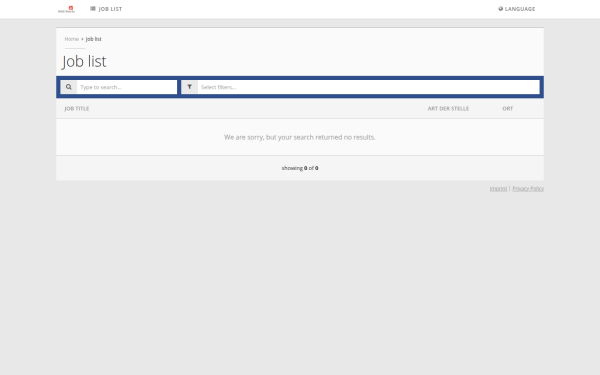The image size is (600, 375).
Task: Click the magnifier search icon
Action: (69, 87)
